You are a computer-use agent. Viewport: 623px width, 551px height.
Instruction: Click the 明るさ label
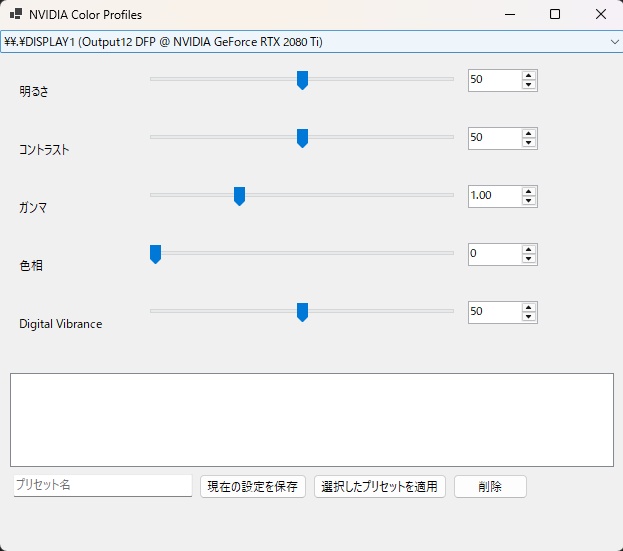point(34,91)
